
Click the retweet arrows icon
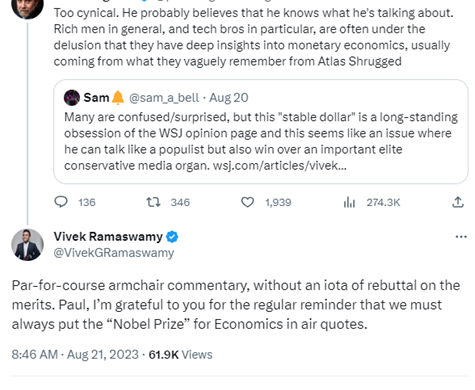click(153, 202)
